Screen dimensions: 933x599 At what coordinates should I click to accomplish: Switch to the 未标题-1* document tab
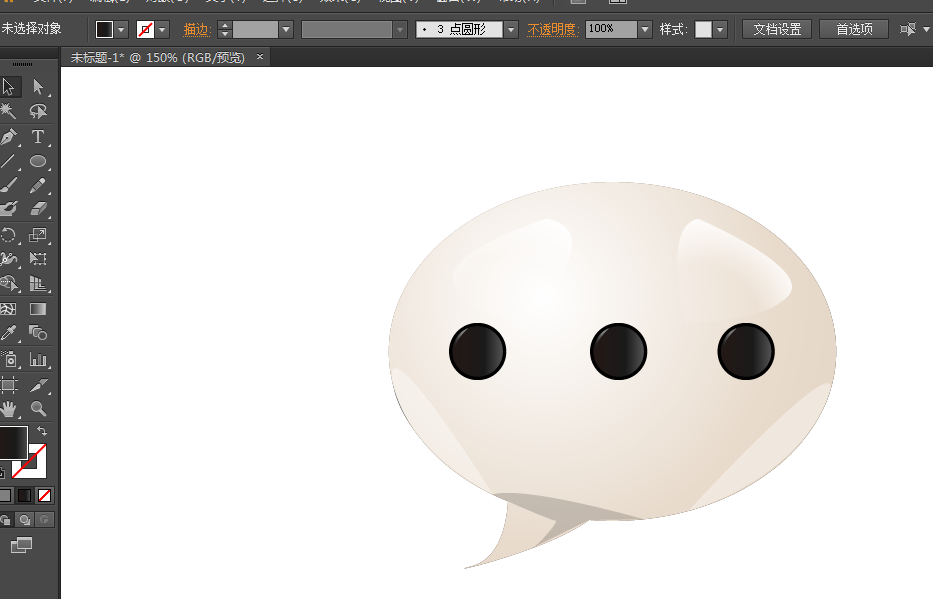(158, 58)
